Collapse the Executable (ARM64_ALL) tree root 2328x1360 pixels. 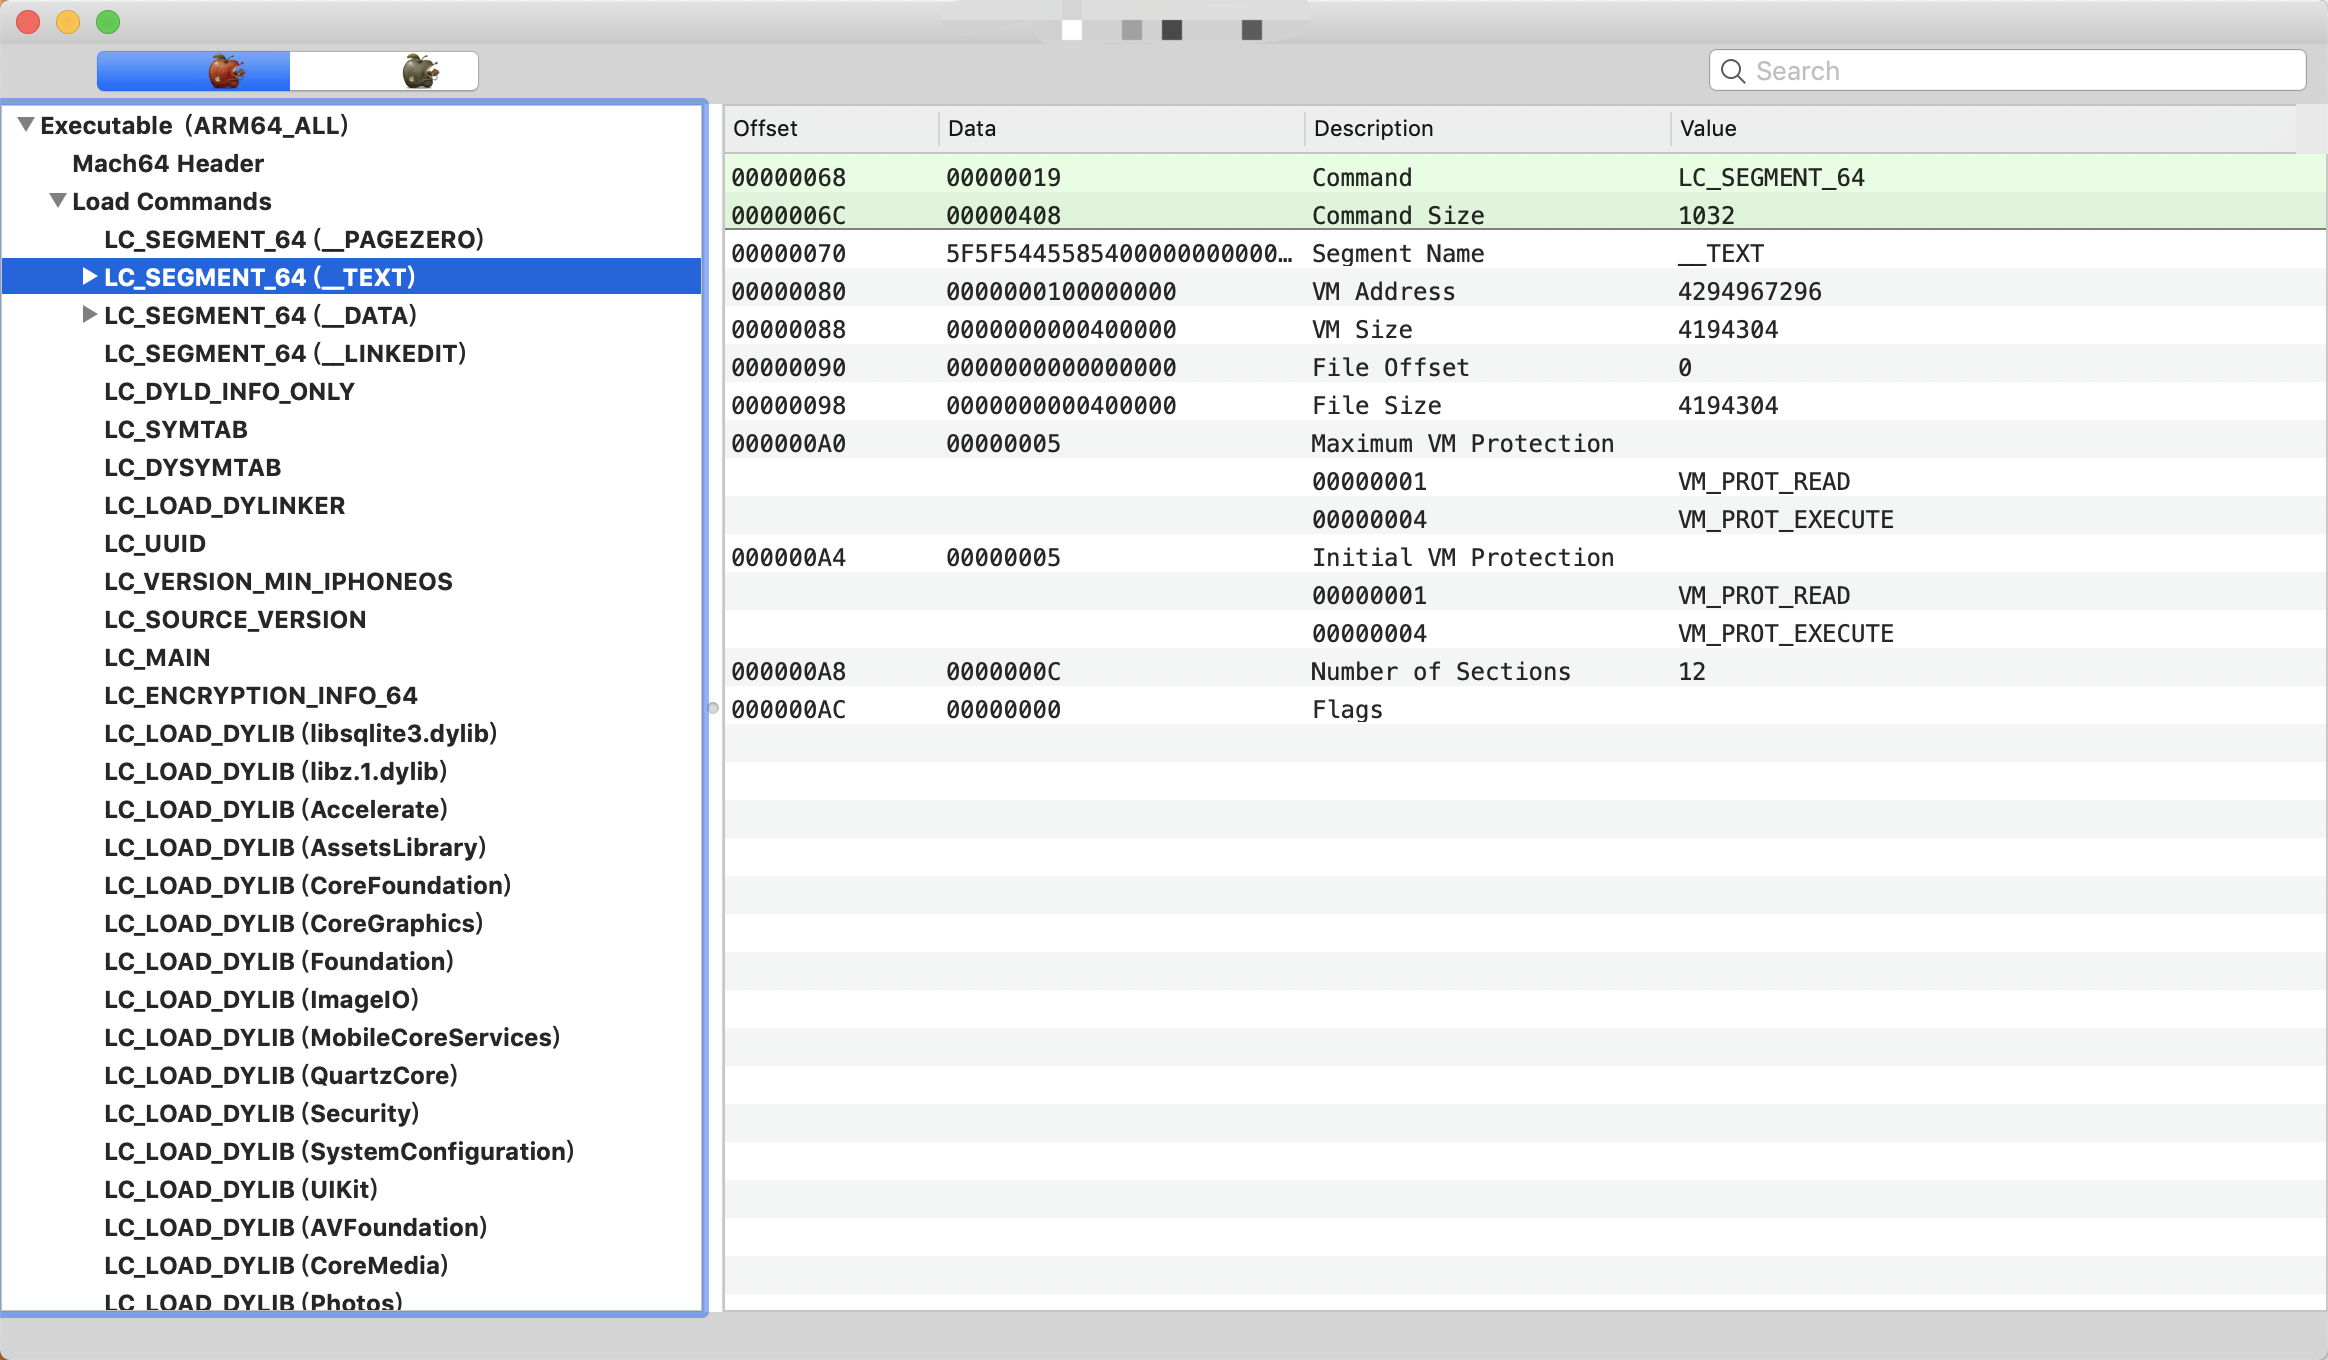(x=26, y=125)
